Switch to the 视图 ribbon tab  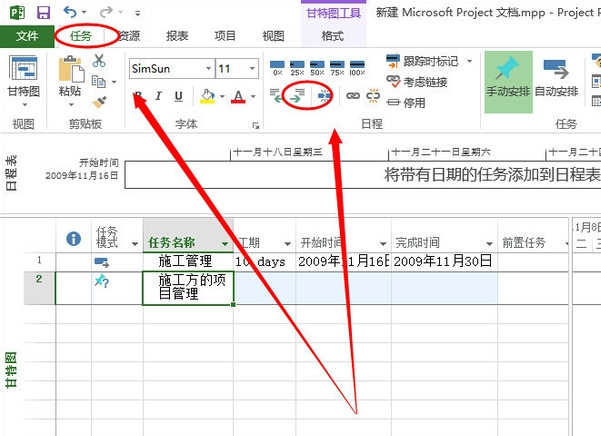click(x=273, y=36)
